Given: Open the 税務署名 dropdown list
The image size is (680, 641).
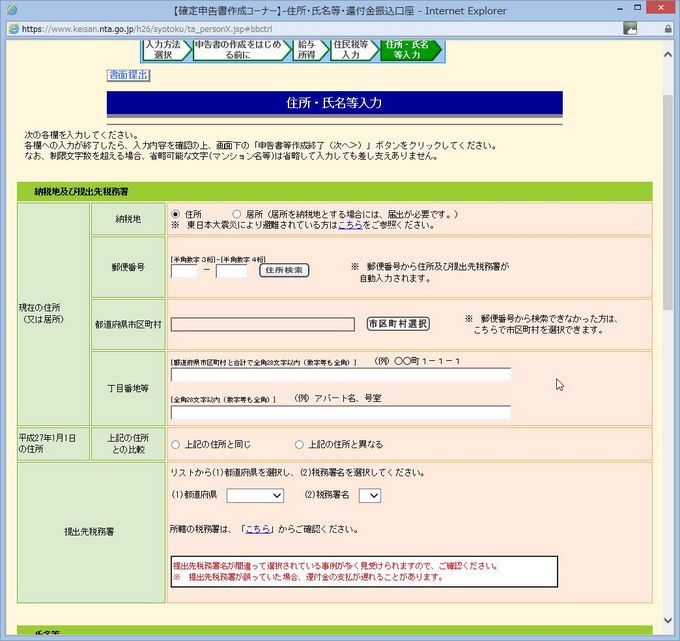Looking at the screenshot, I should (x=370, y=495).
